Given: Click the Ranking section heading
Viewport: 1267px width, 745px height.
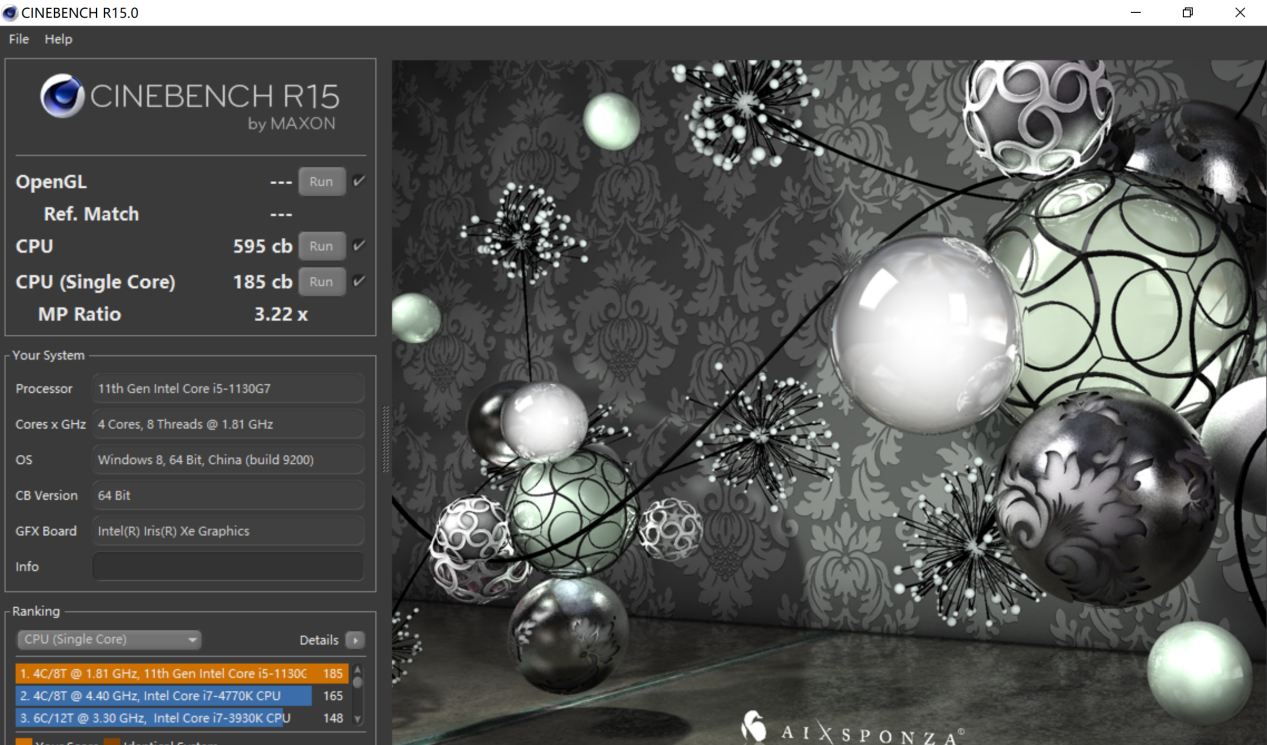Looking at the screenshot, I should click(36, 611).
